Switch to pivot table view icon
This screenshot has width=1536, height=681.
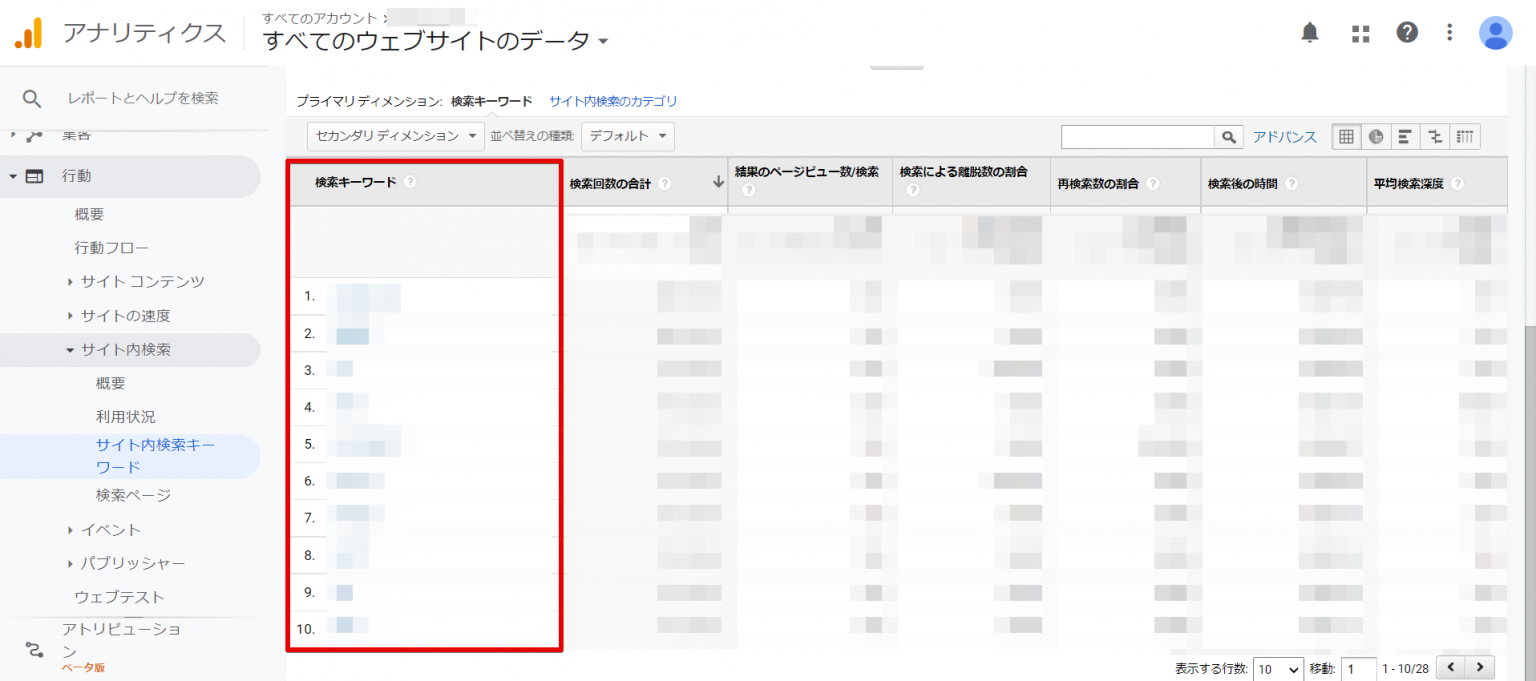click(1465, 137)
